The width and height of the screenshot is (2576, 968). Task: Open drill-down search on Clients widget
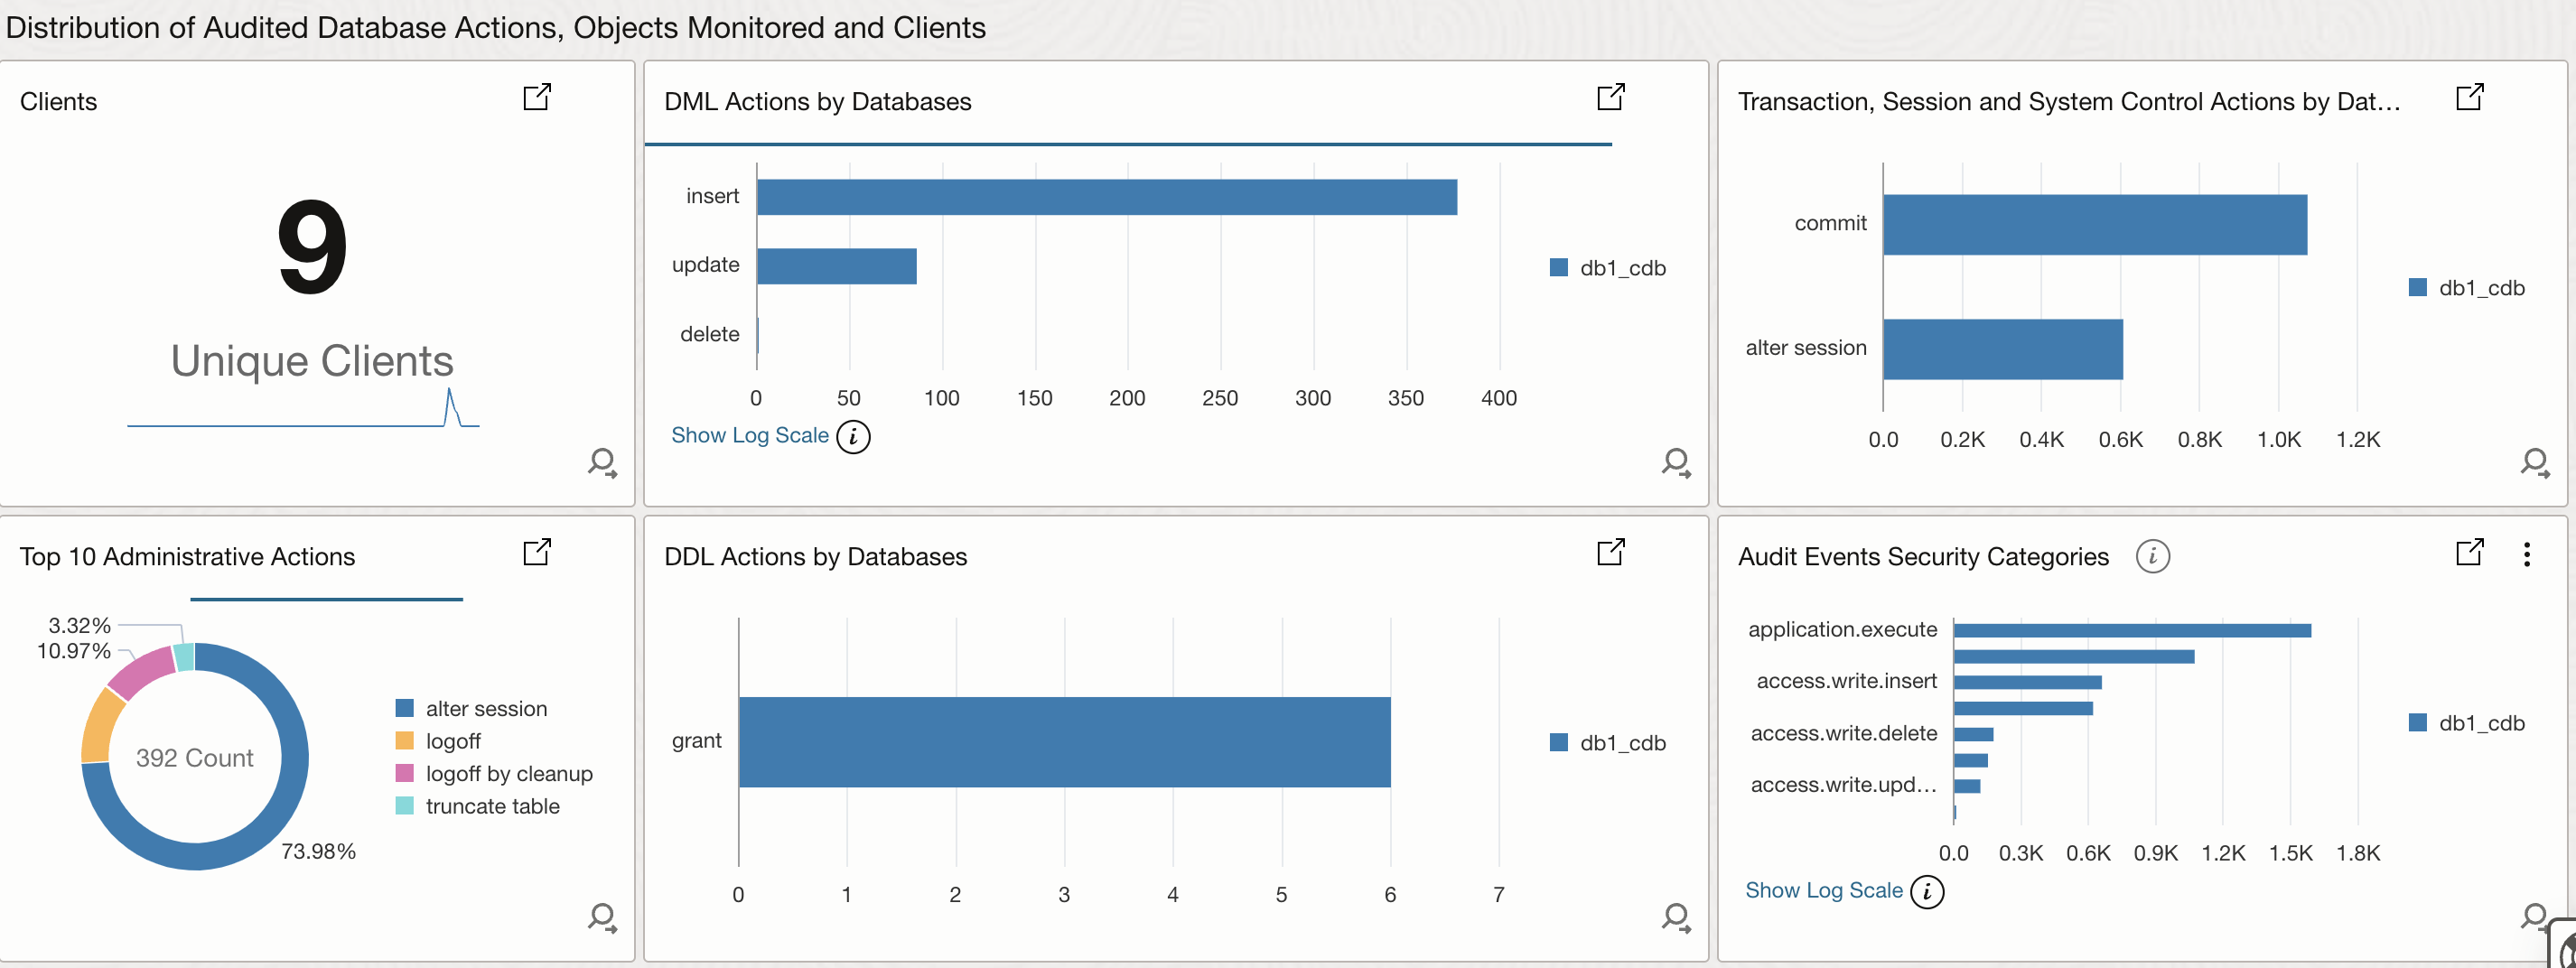(x=602, y=463)
